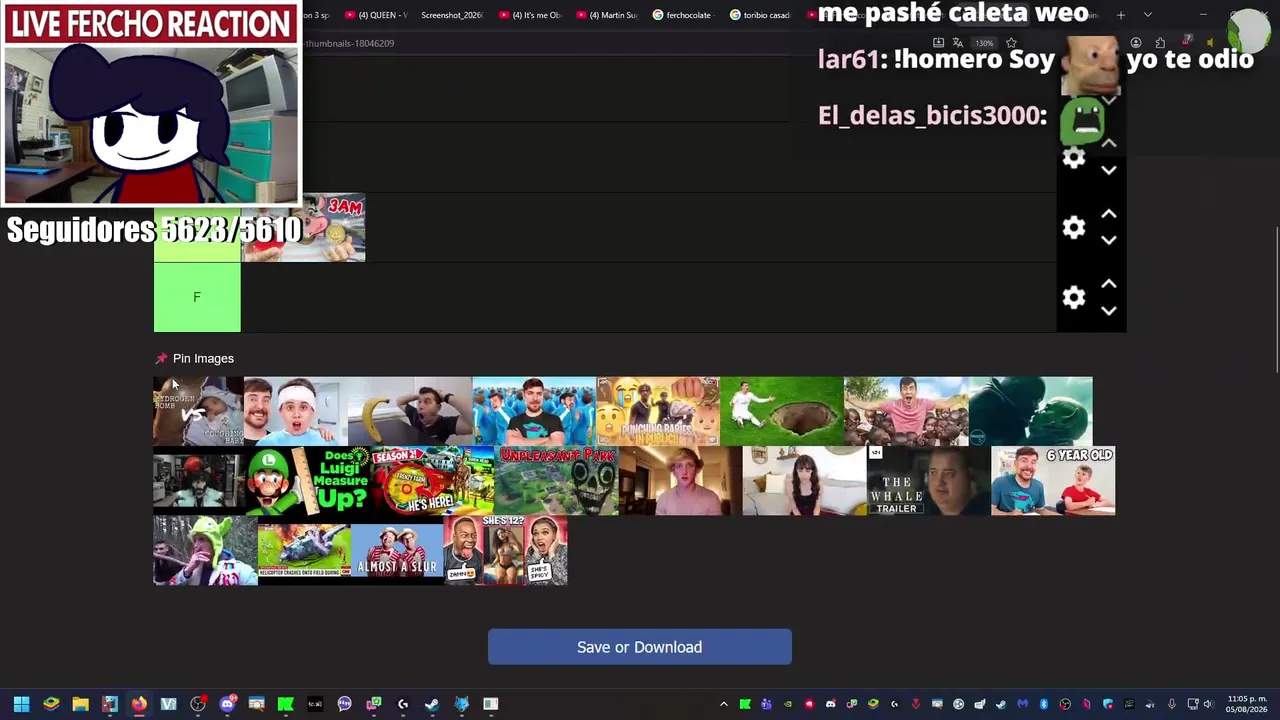This screenshot has width=1280, height=720.
Task: Switch to the toribio casad browser tab
Action: click(x=760, y=15)
